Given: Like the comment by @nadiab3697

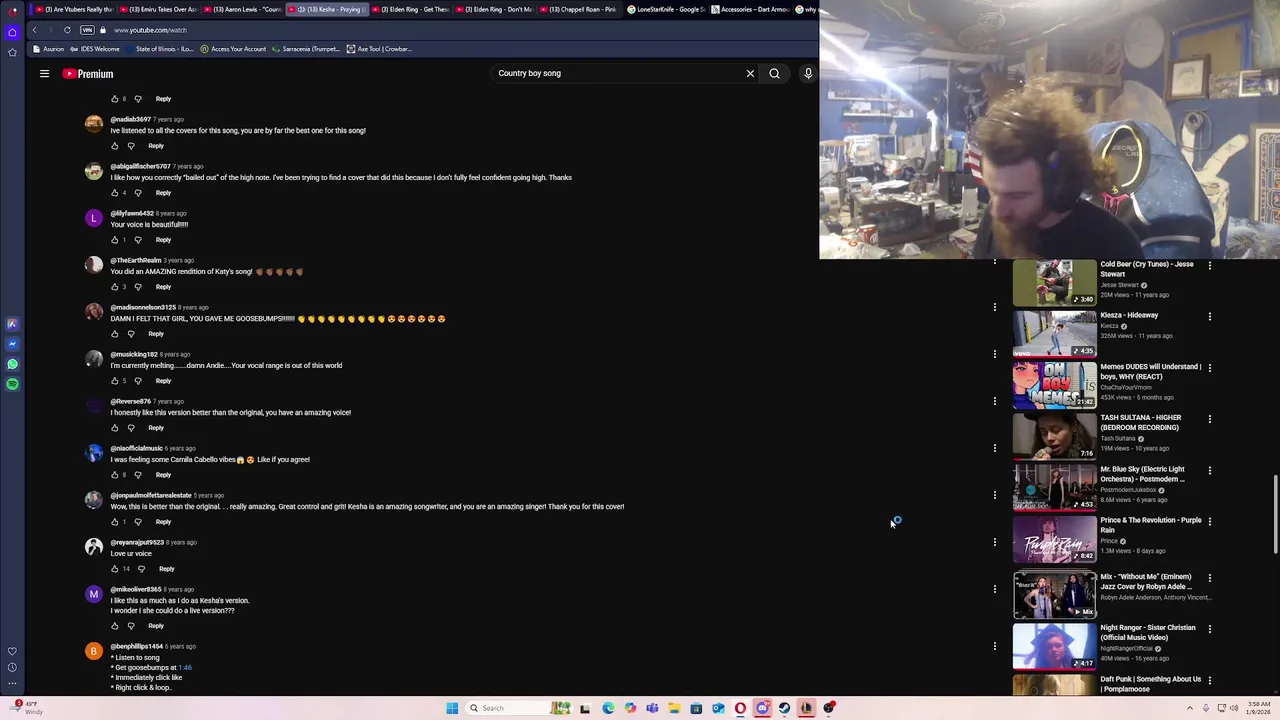Looking at the screenshot, I should point(115,146).
